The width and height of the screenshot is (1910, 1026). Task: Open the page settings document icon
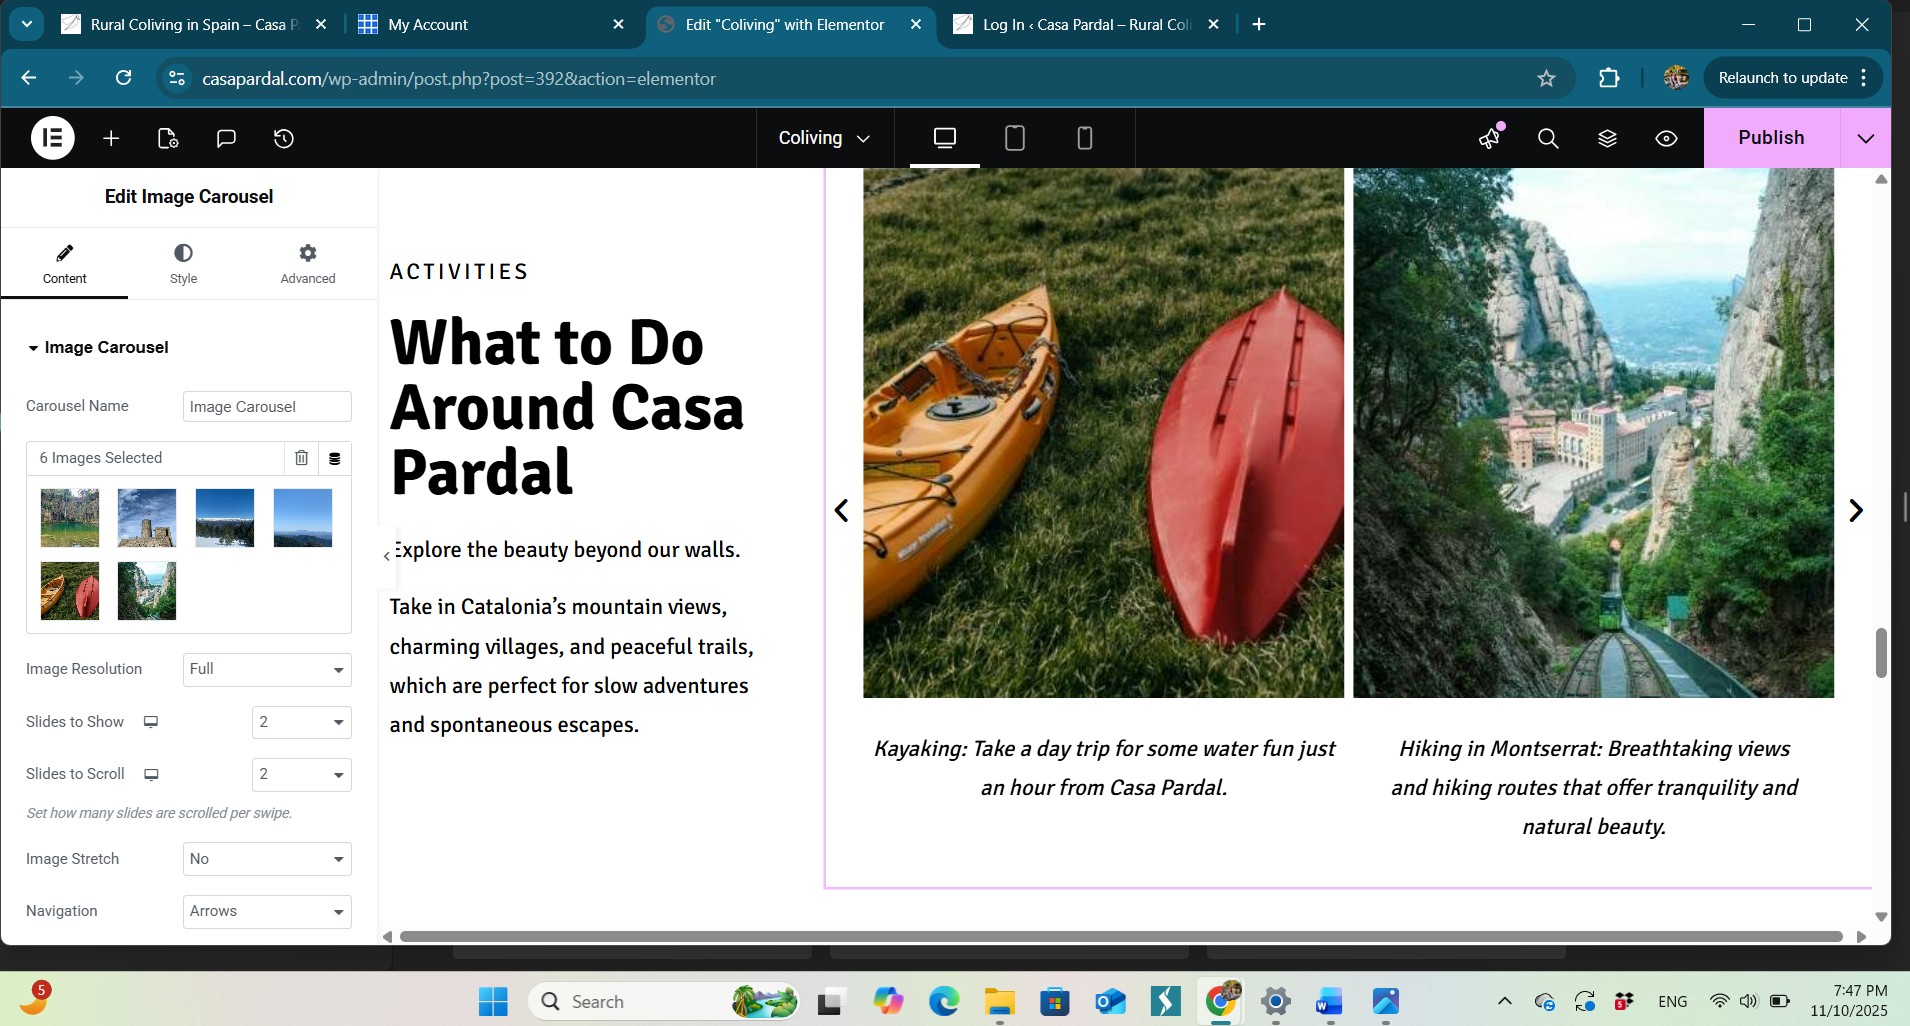point(168,138)
